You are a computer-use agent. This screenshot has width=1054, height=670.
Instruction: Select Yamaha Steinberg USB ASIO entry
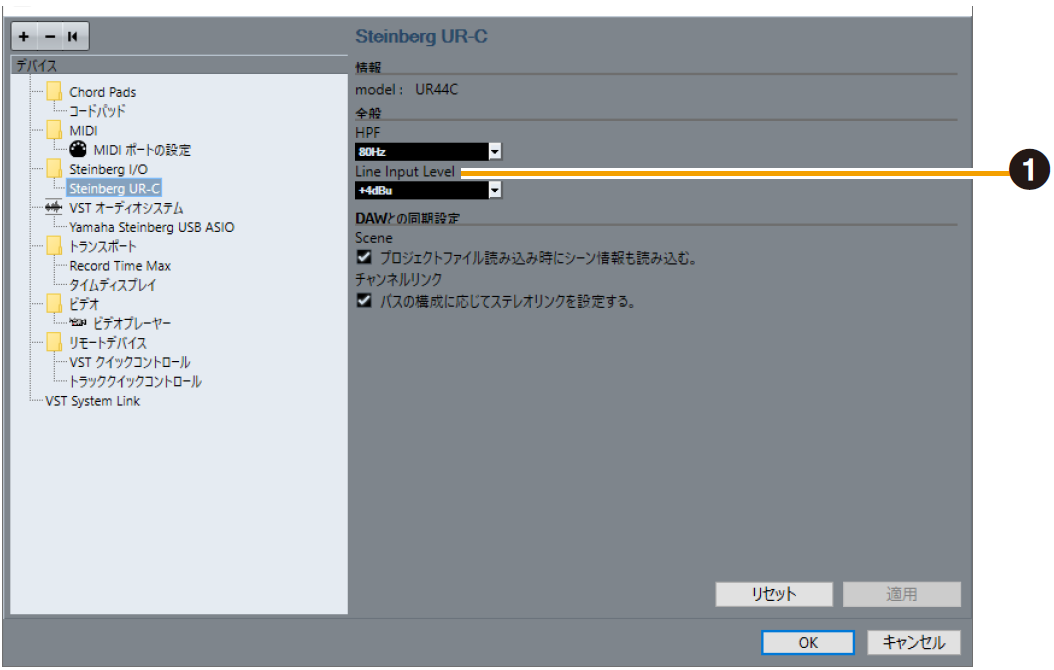click(x=151, y=227)
